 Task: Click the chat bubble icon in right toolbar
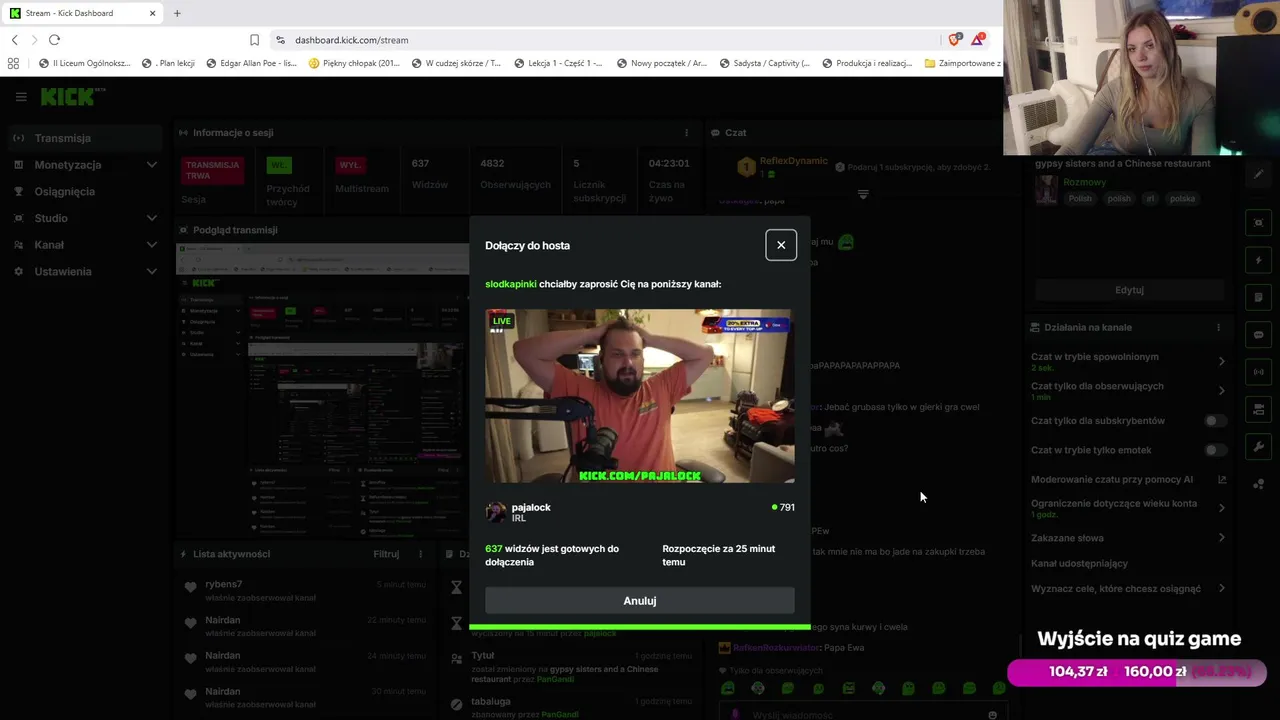1259,335
